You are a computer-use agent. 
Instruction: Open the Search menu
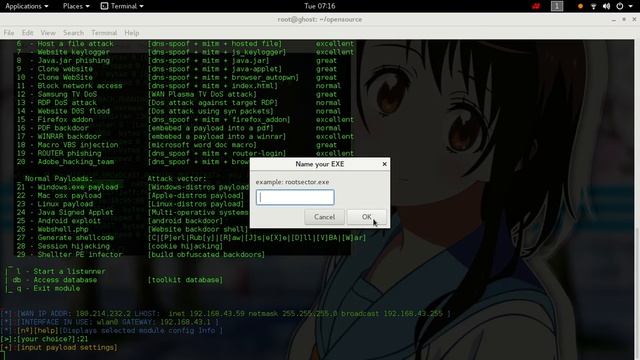click(73, 33)
